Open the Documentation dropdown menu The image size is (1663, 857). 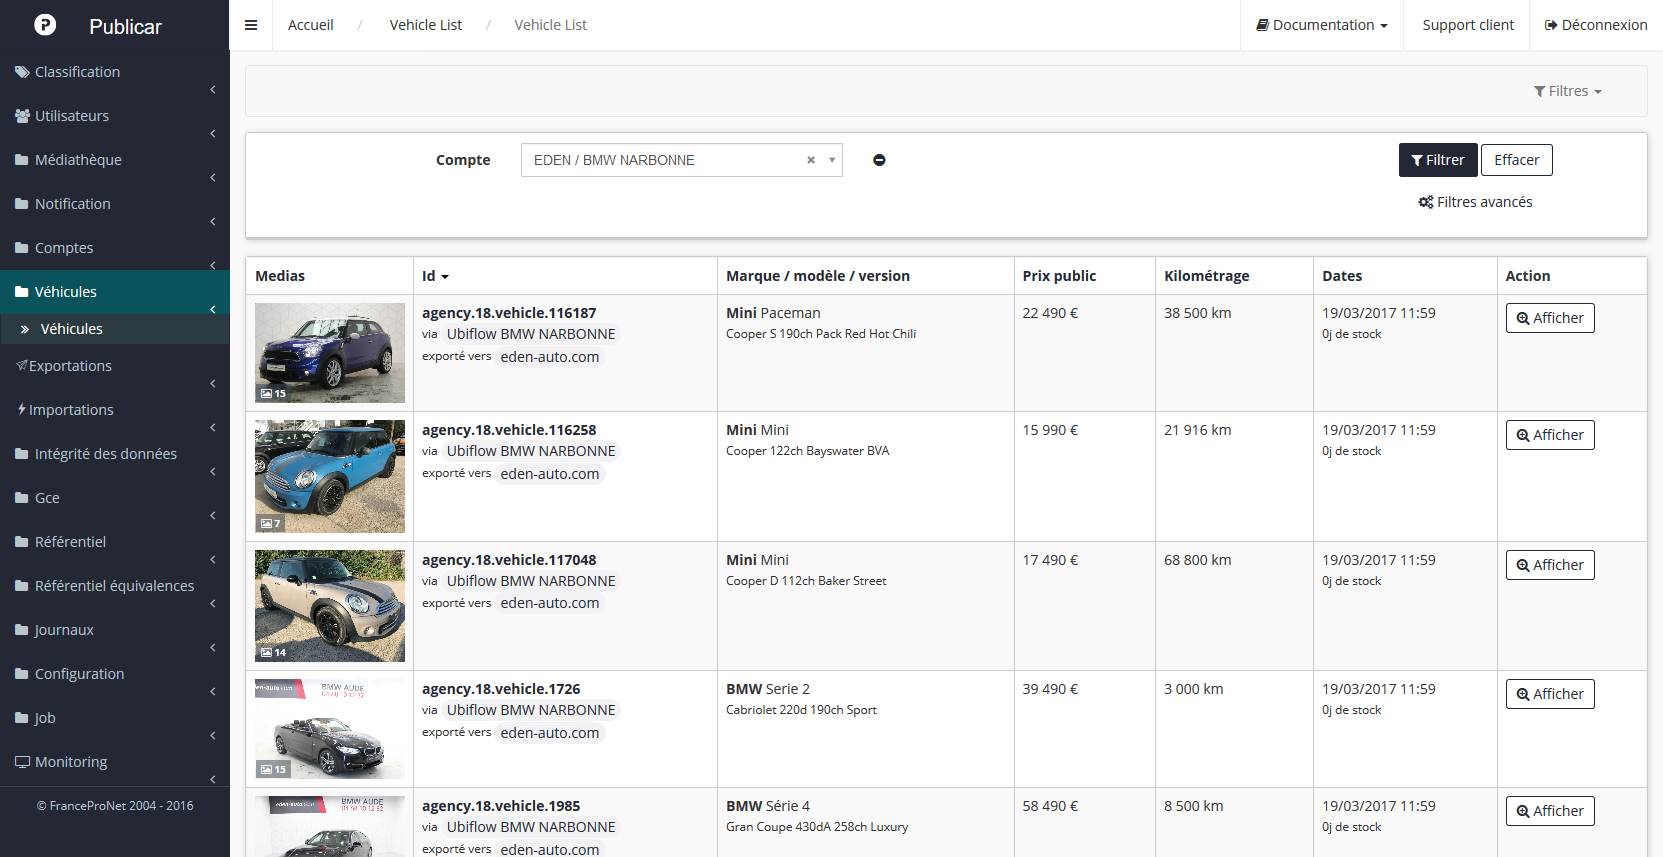click(x=1322, y=25)
